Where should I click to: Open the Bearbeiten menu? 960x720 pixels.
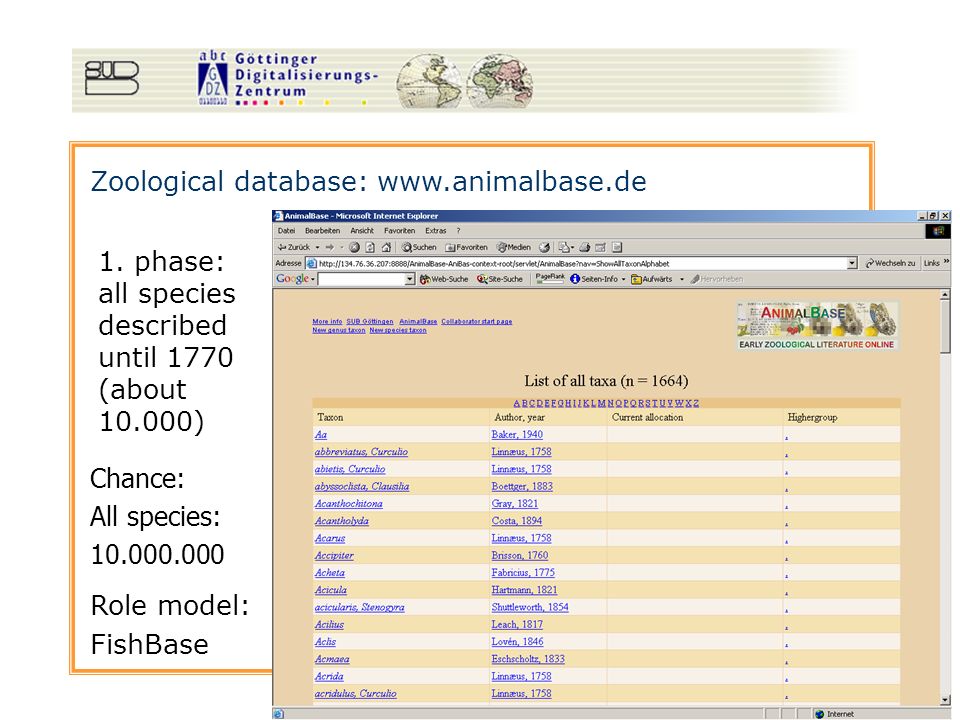click(x=322, y=231)
